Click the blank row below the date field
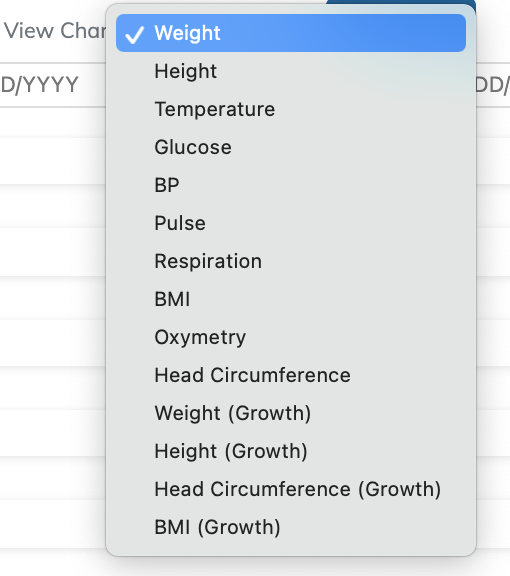Viewport: 510px width, 576px height. click(53, 123)
